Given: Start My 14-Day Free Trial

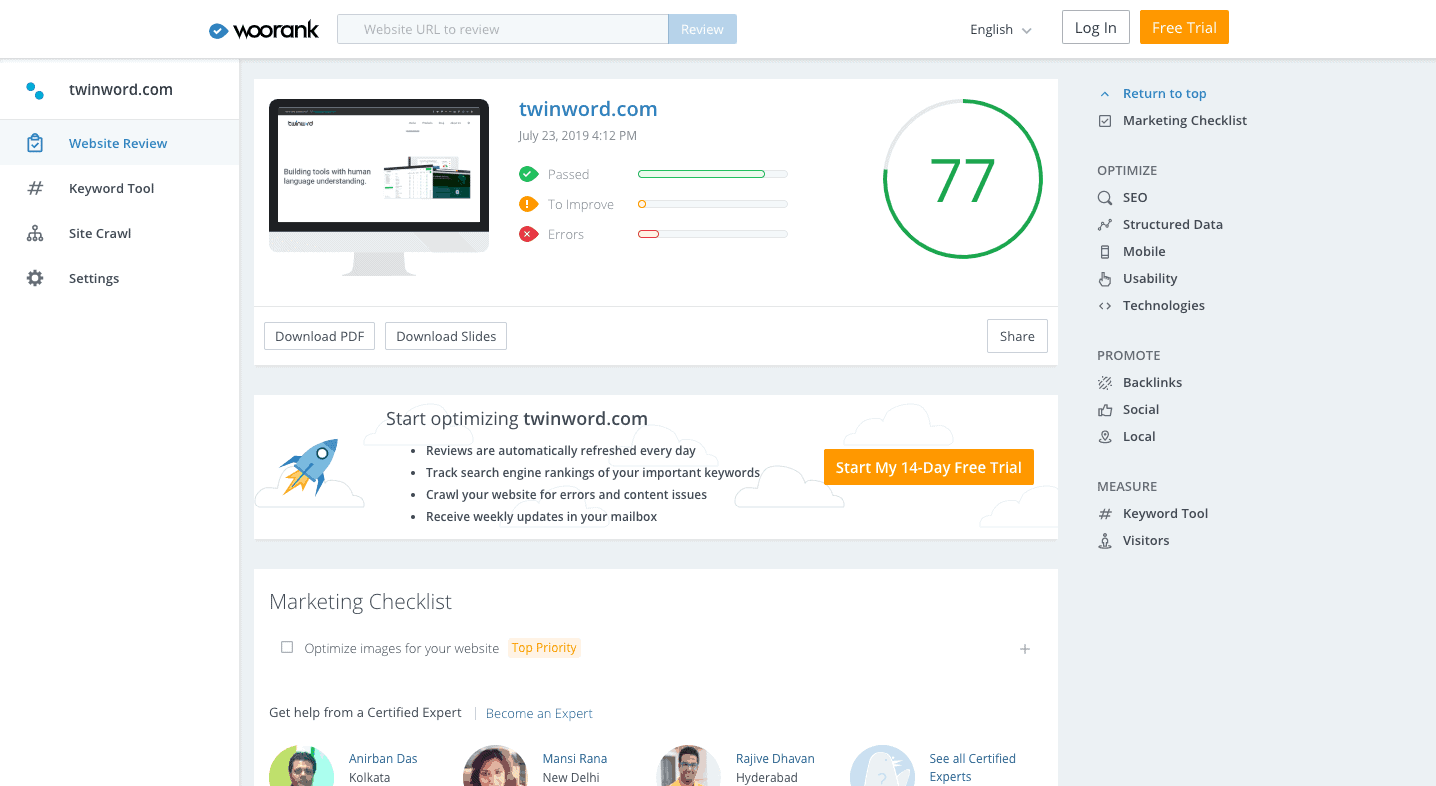Looking at the screenshot, I should pos(929,467).
